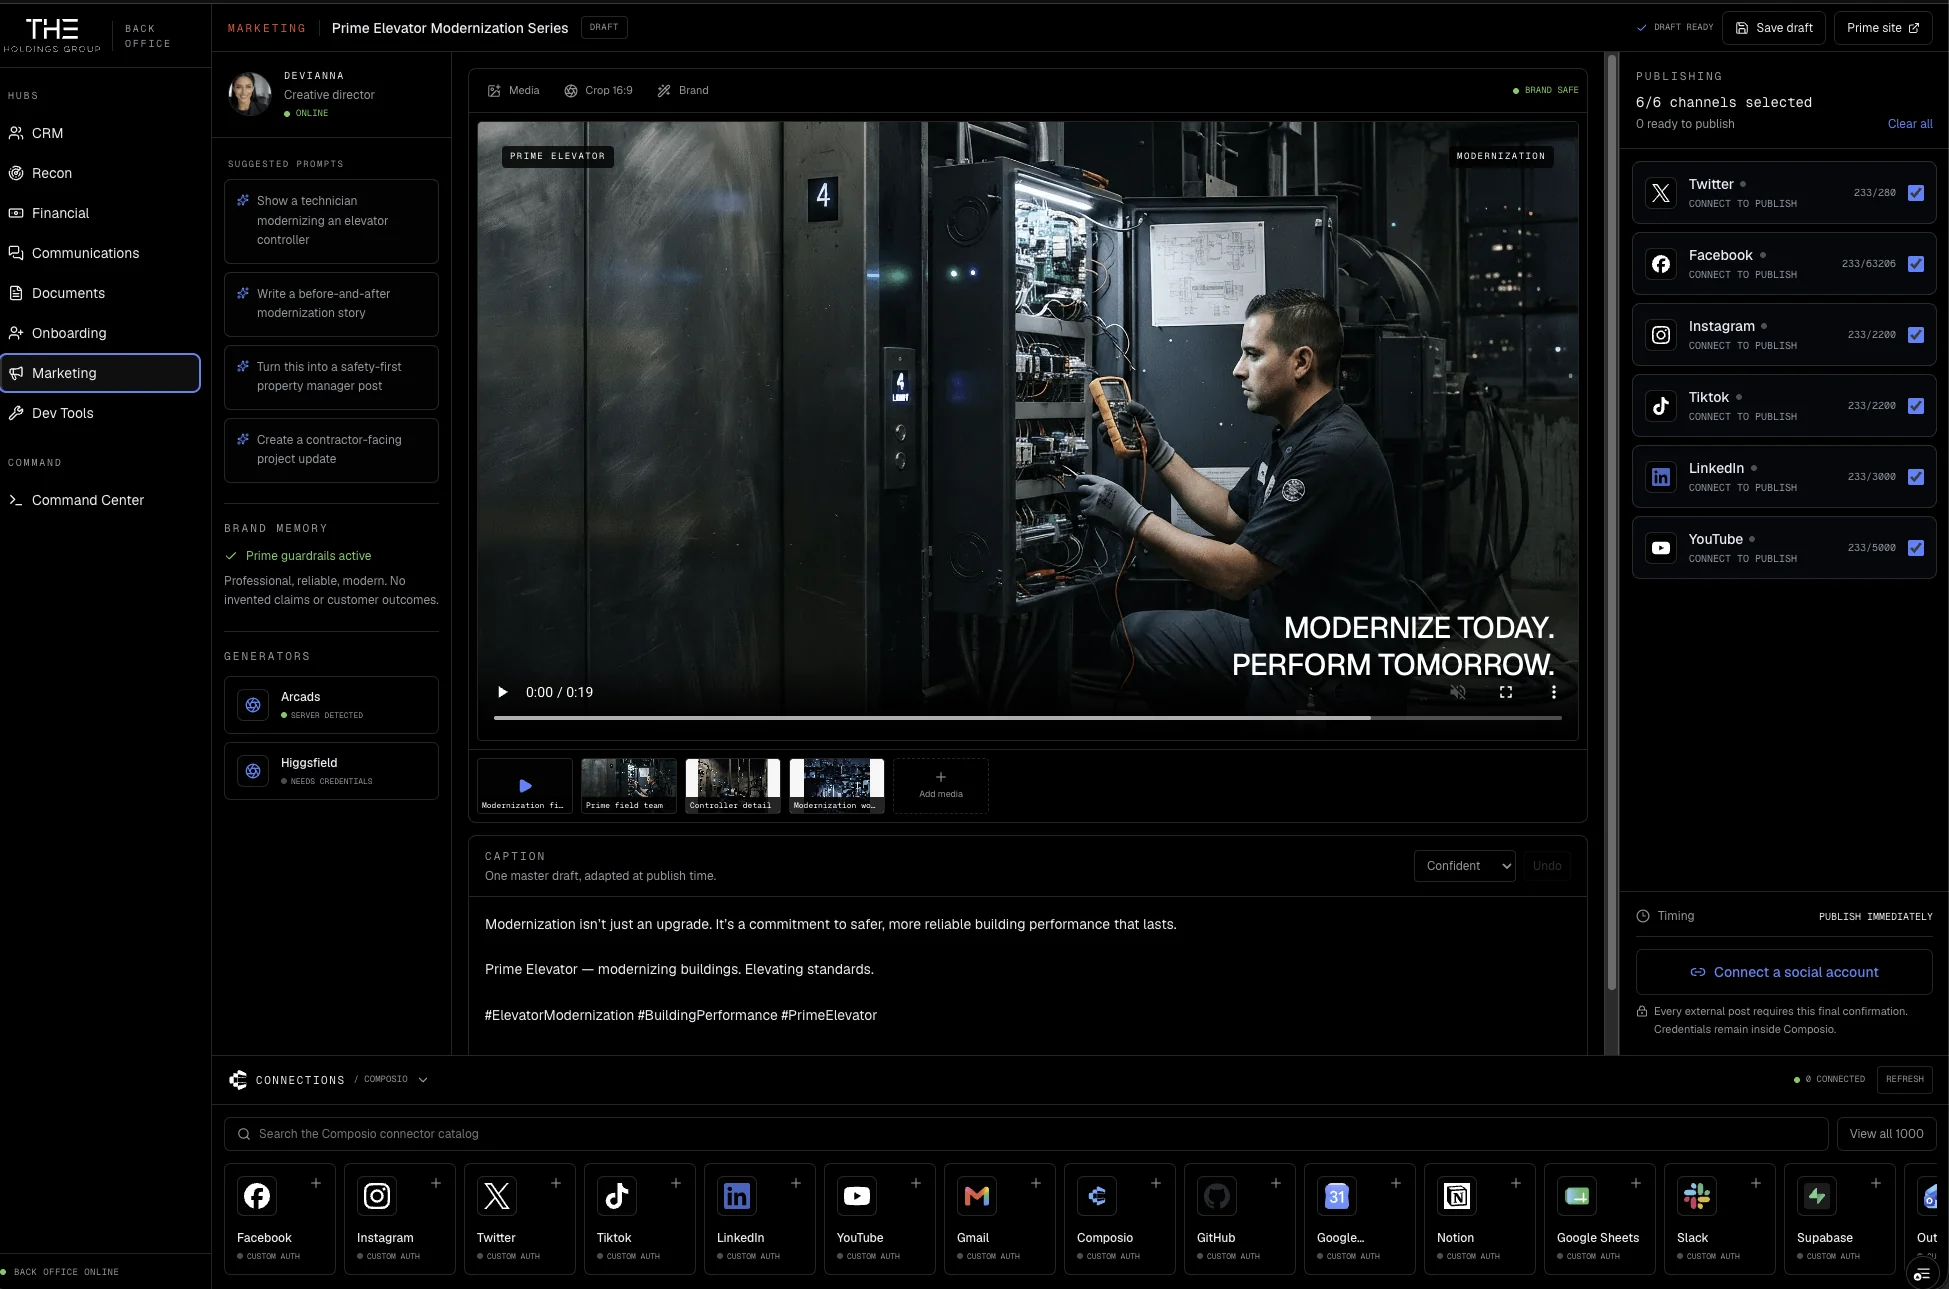This screenshot has height=1289, width=1949.
Task: Click Add media tile
Action: coord(941,786)
